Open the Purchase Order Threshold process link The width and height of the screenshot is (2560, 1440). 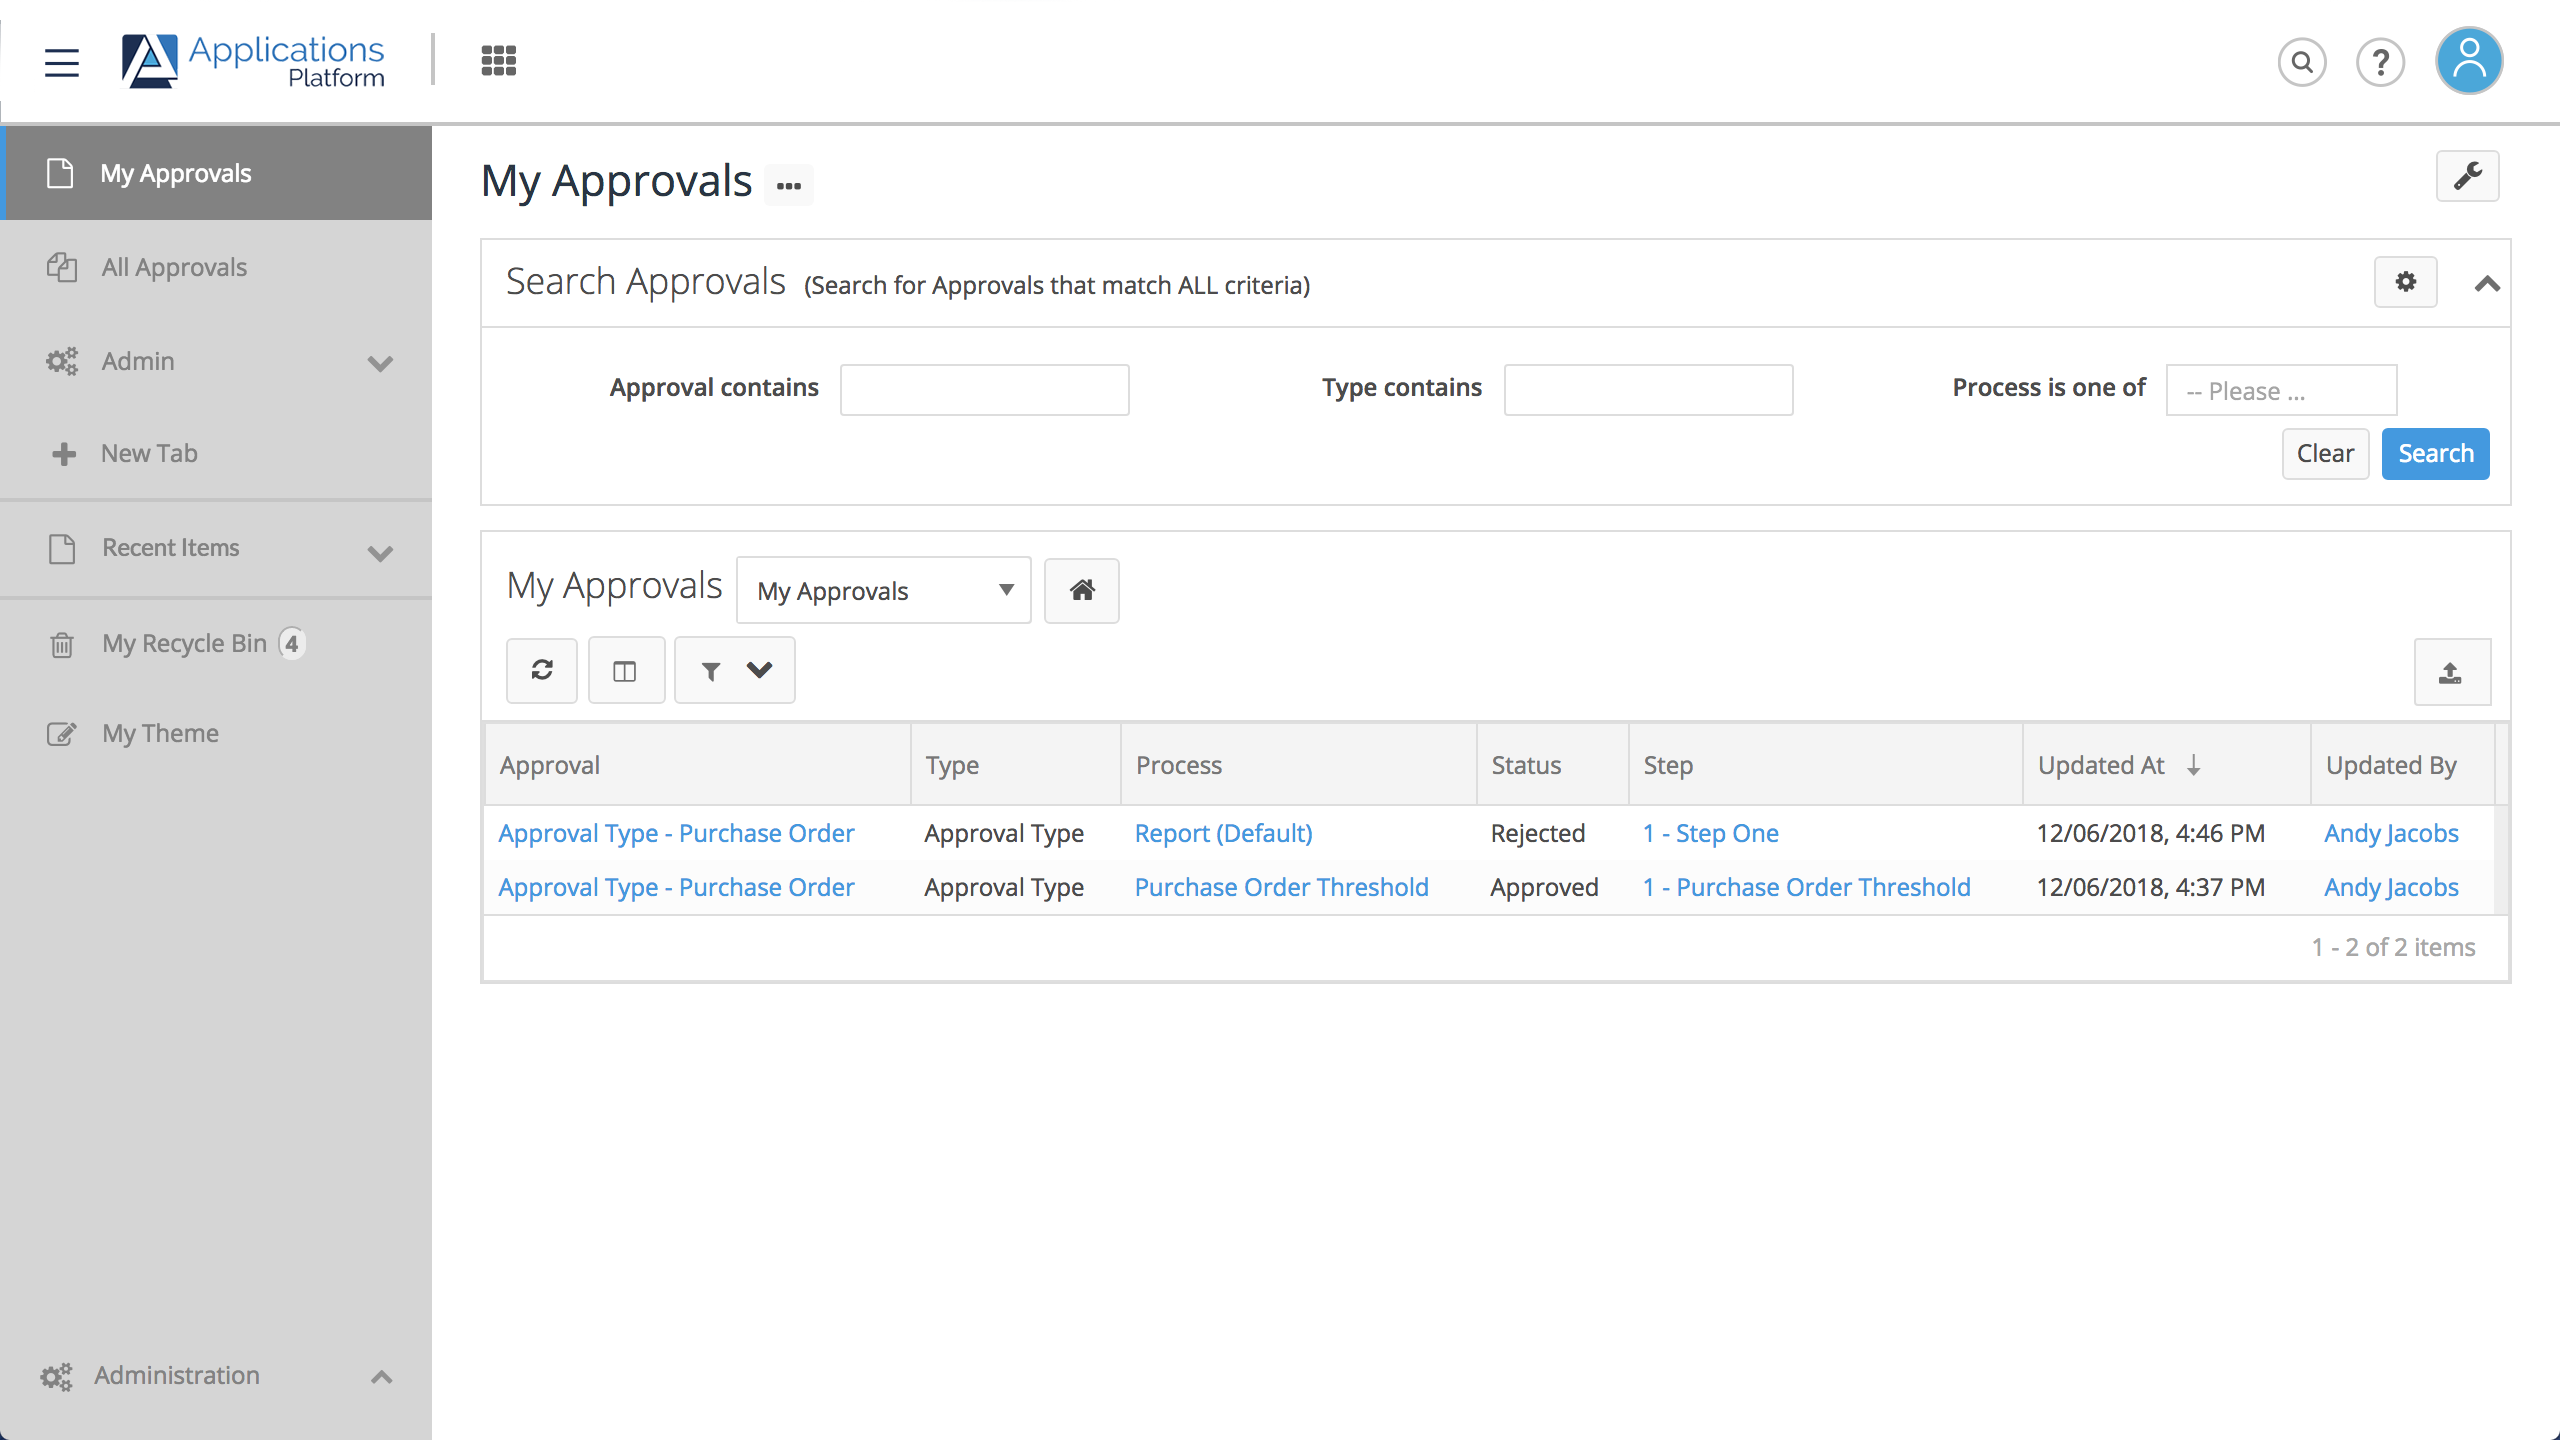pos(1281,887)
